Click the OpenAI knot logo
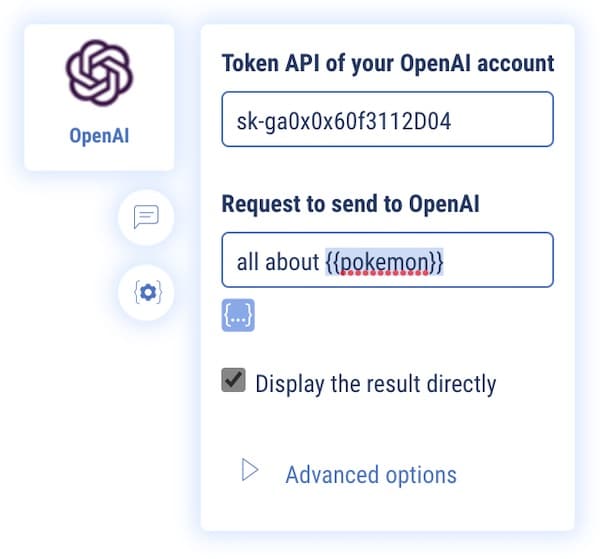 [x=99, y=73]
